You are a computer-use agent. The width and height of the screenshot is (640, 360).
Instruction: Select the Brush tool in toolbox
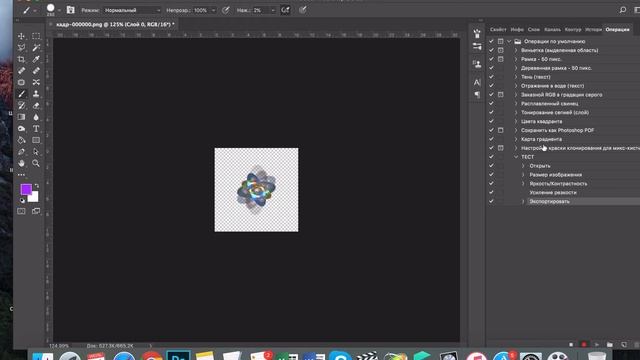point(21,94)
